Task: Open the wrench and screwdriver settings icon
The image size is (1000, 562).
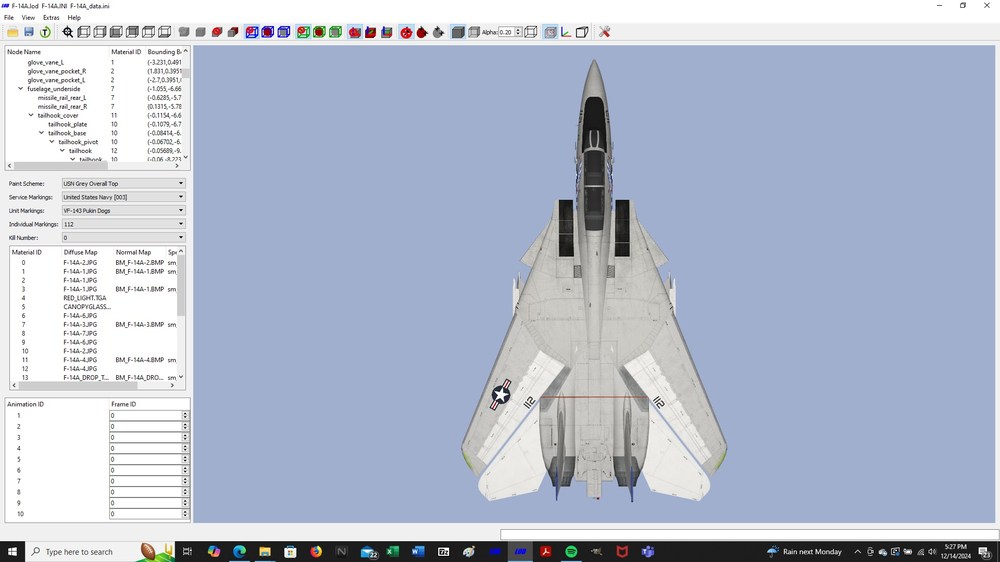Action: pos(605,32)
